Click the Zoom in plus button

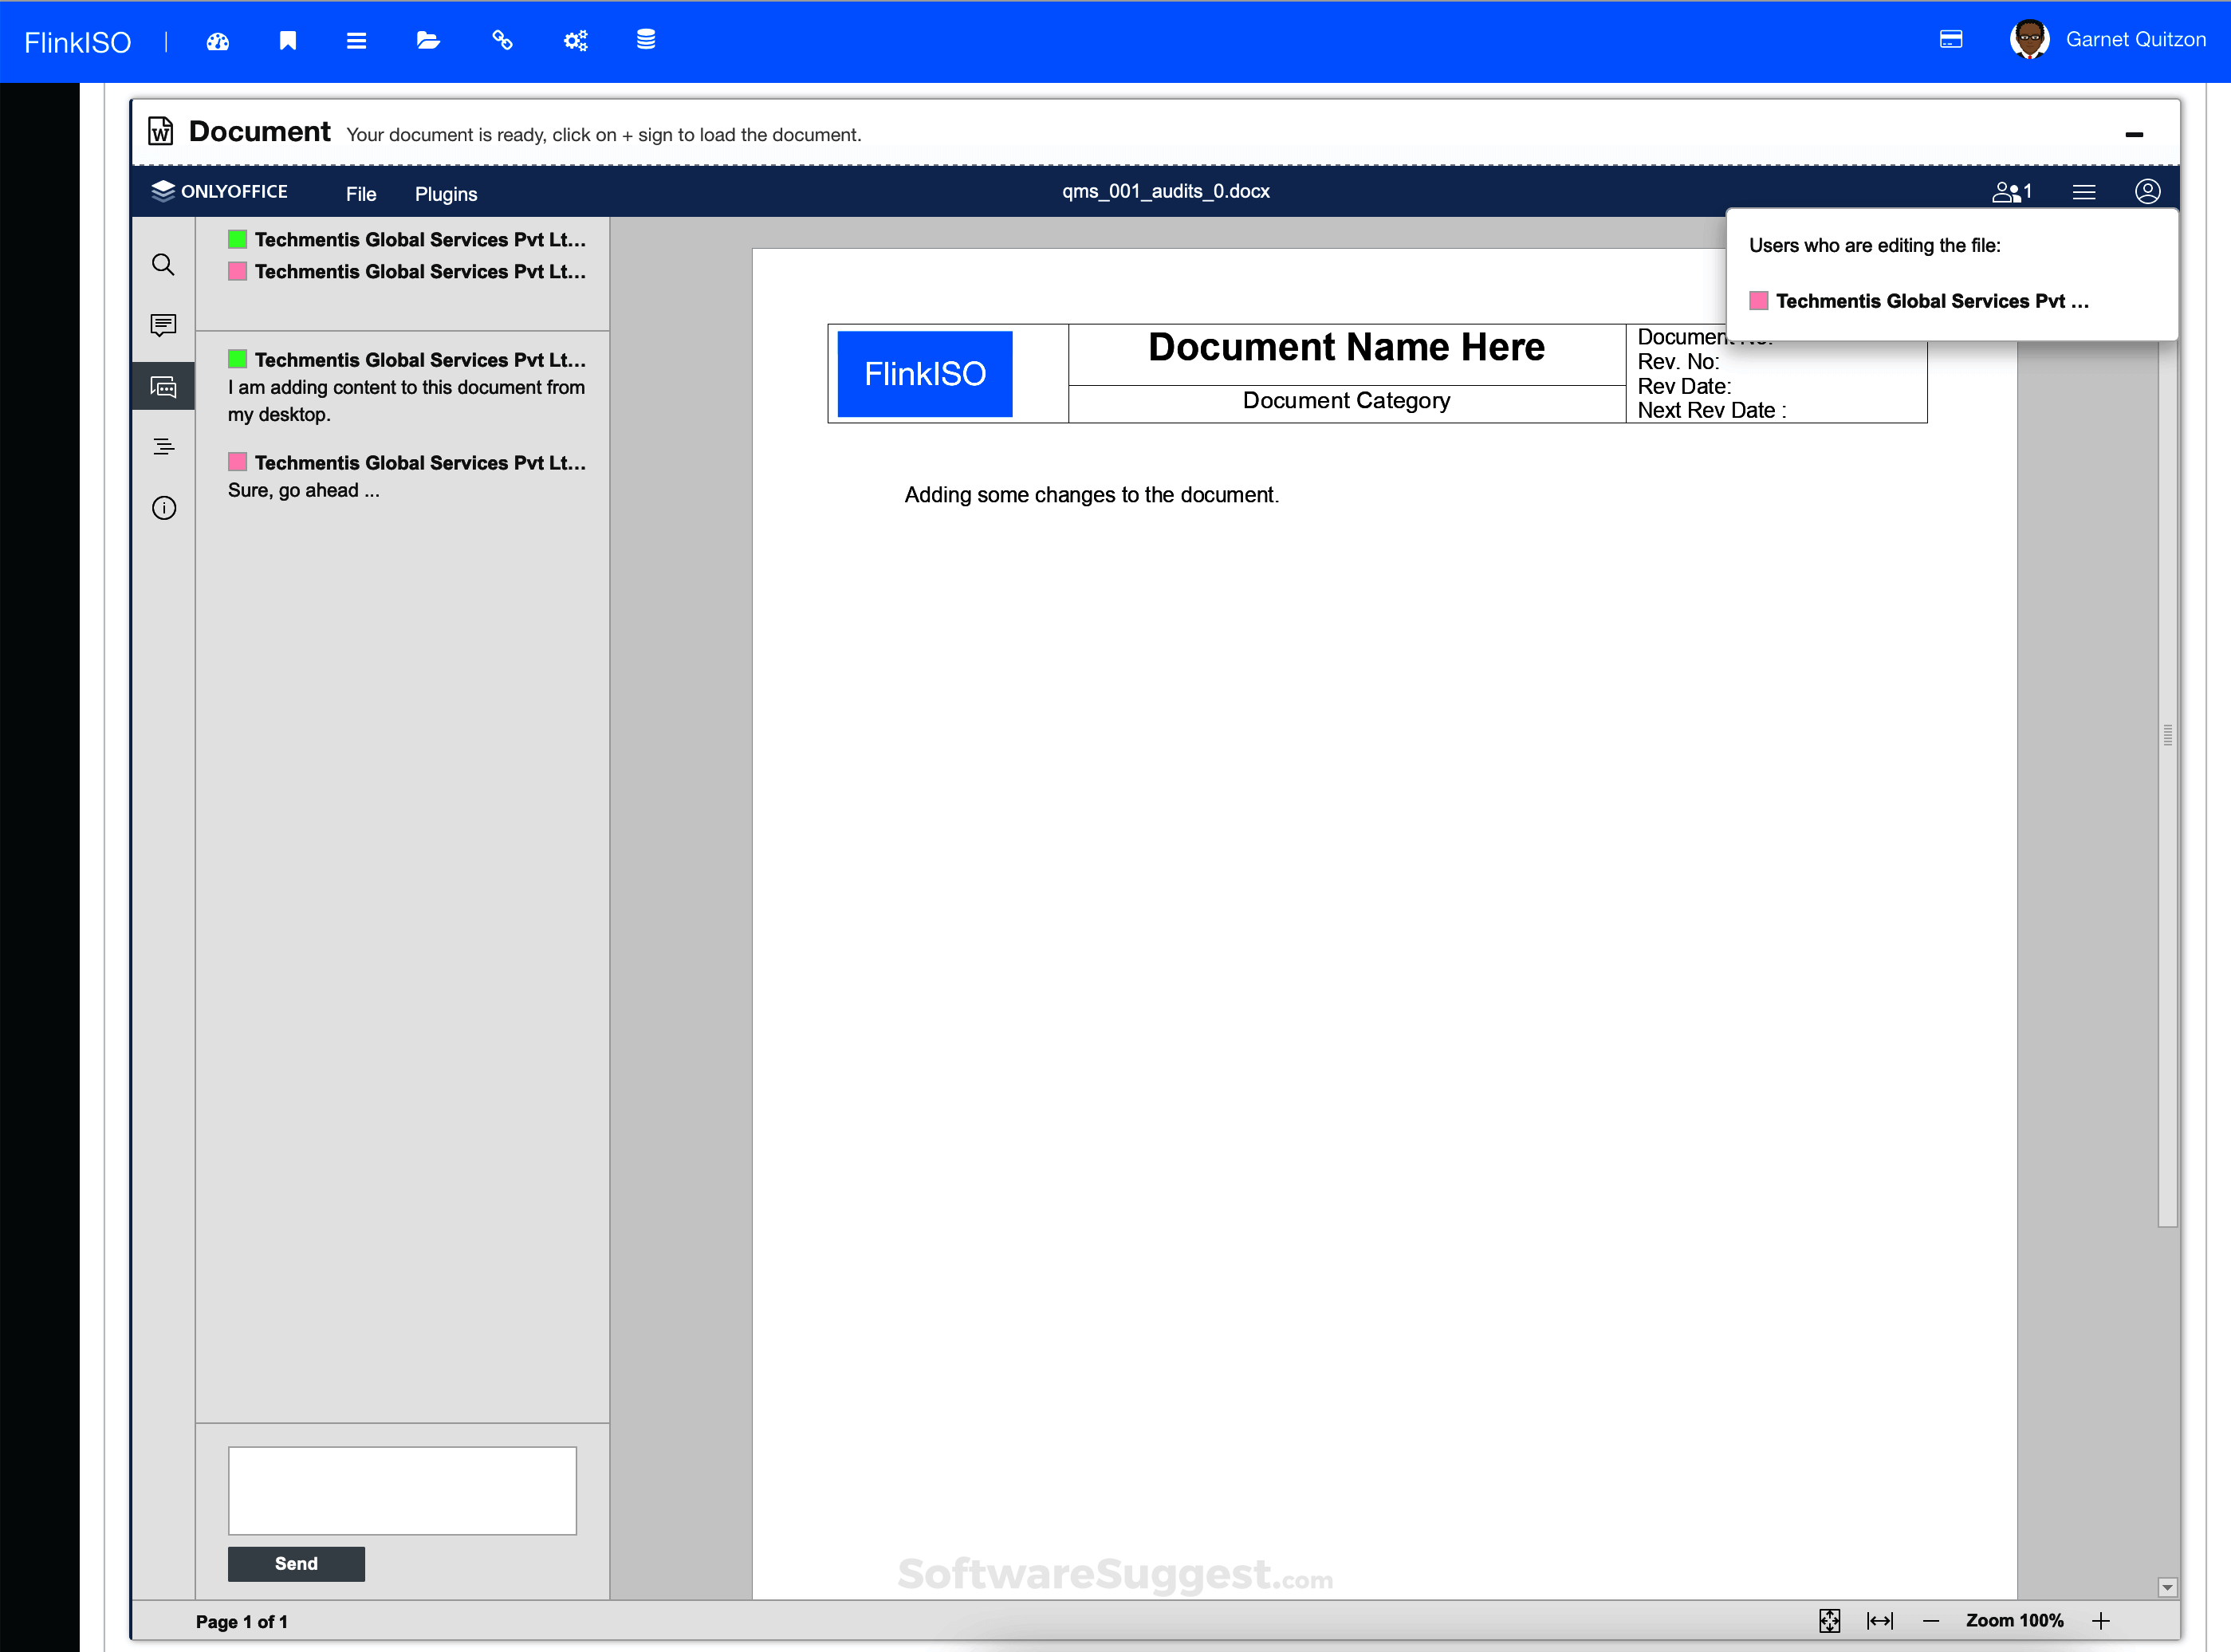pos(2101,1621)
